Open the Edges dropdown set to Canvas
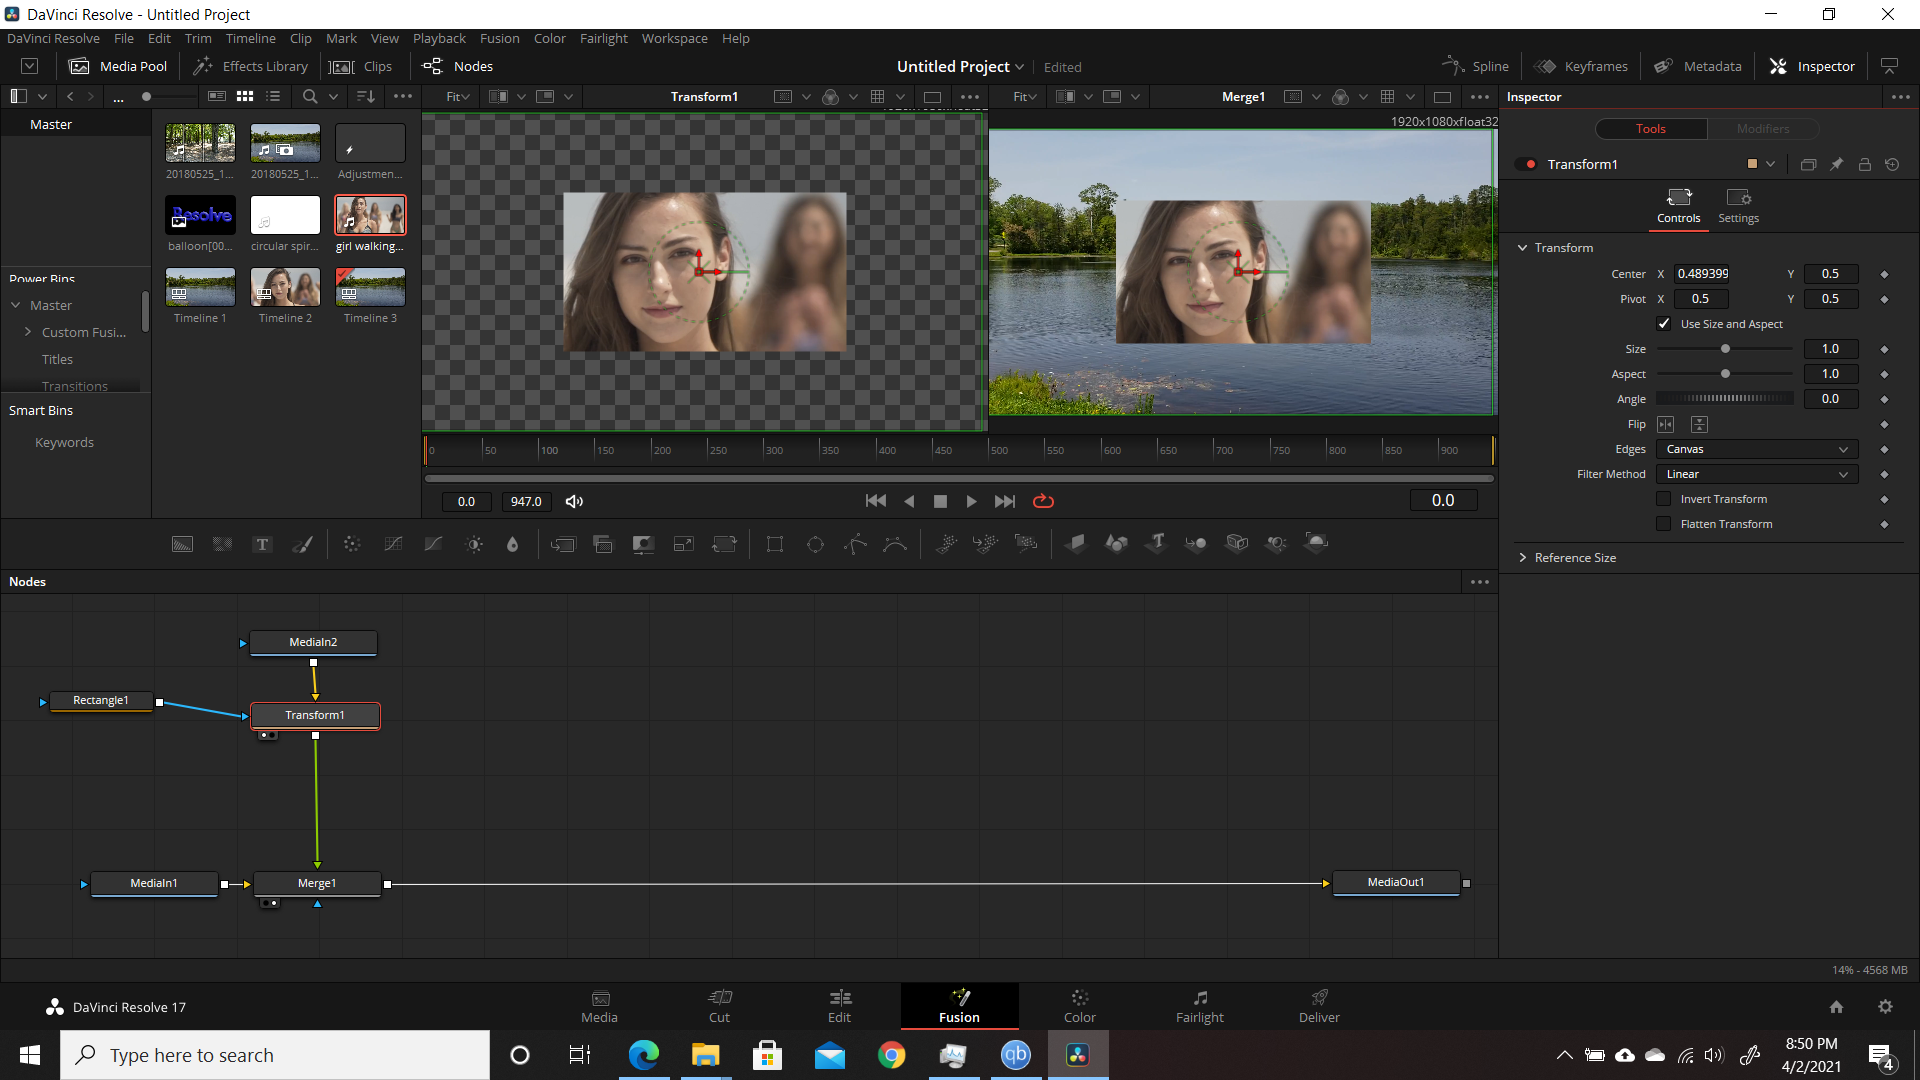Image resolution: width=1920 pixels, height=1080 pixels. (x=1757, y=449)
